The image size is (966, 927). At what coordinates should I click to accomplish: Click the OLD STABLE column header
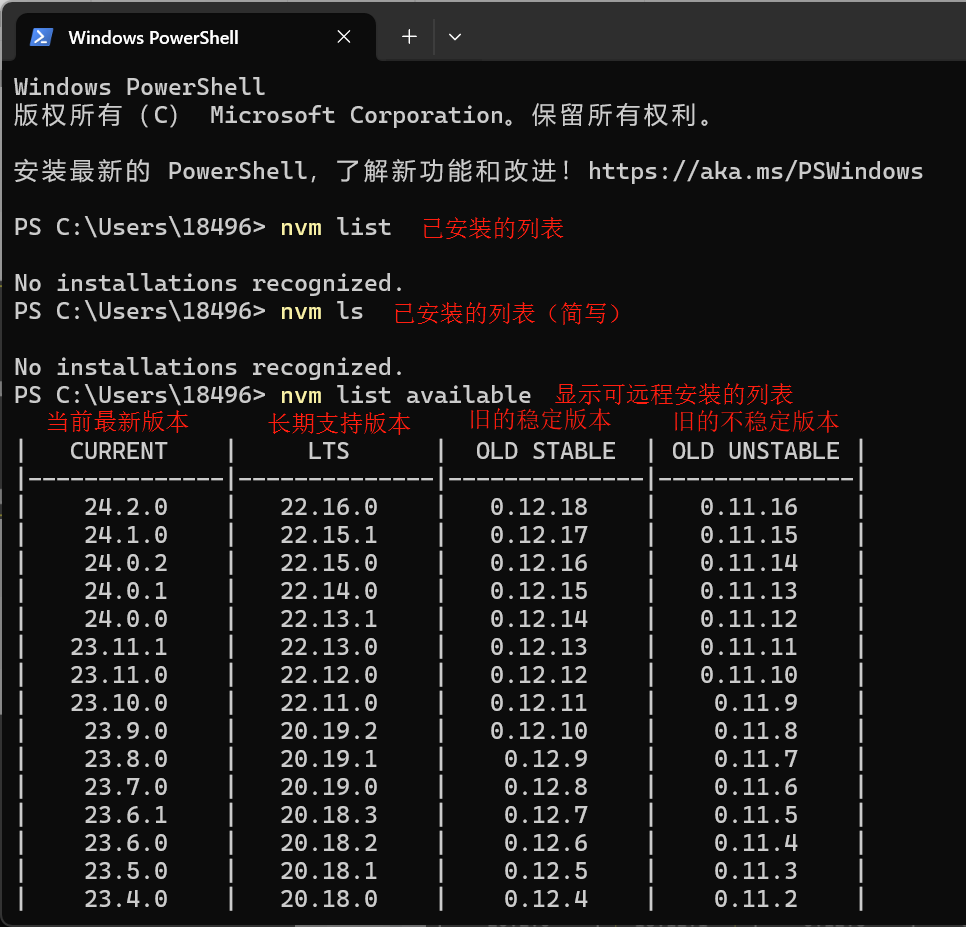point(545,451)
